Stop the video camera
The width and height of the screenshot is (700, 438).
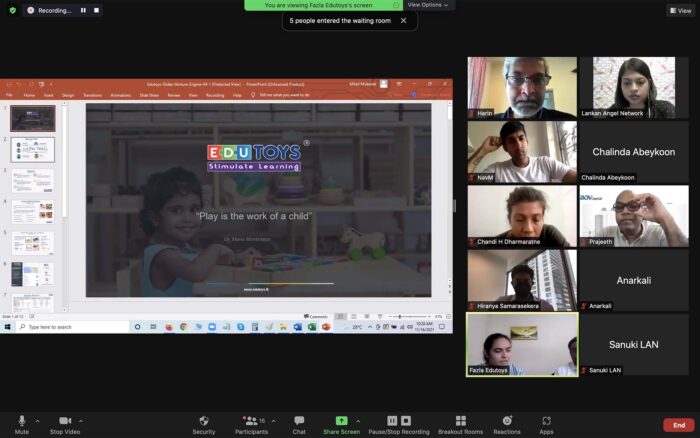[x=65, y=424]
